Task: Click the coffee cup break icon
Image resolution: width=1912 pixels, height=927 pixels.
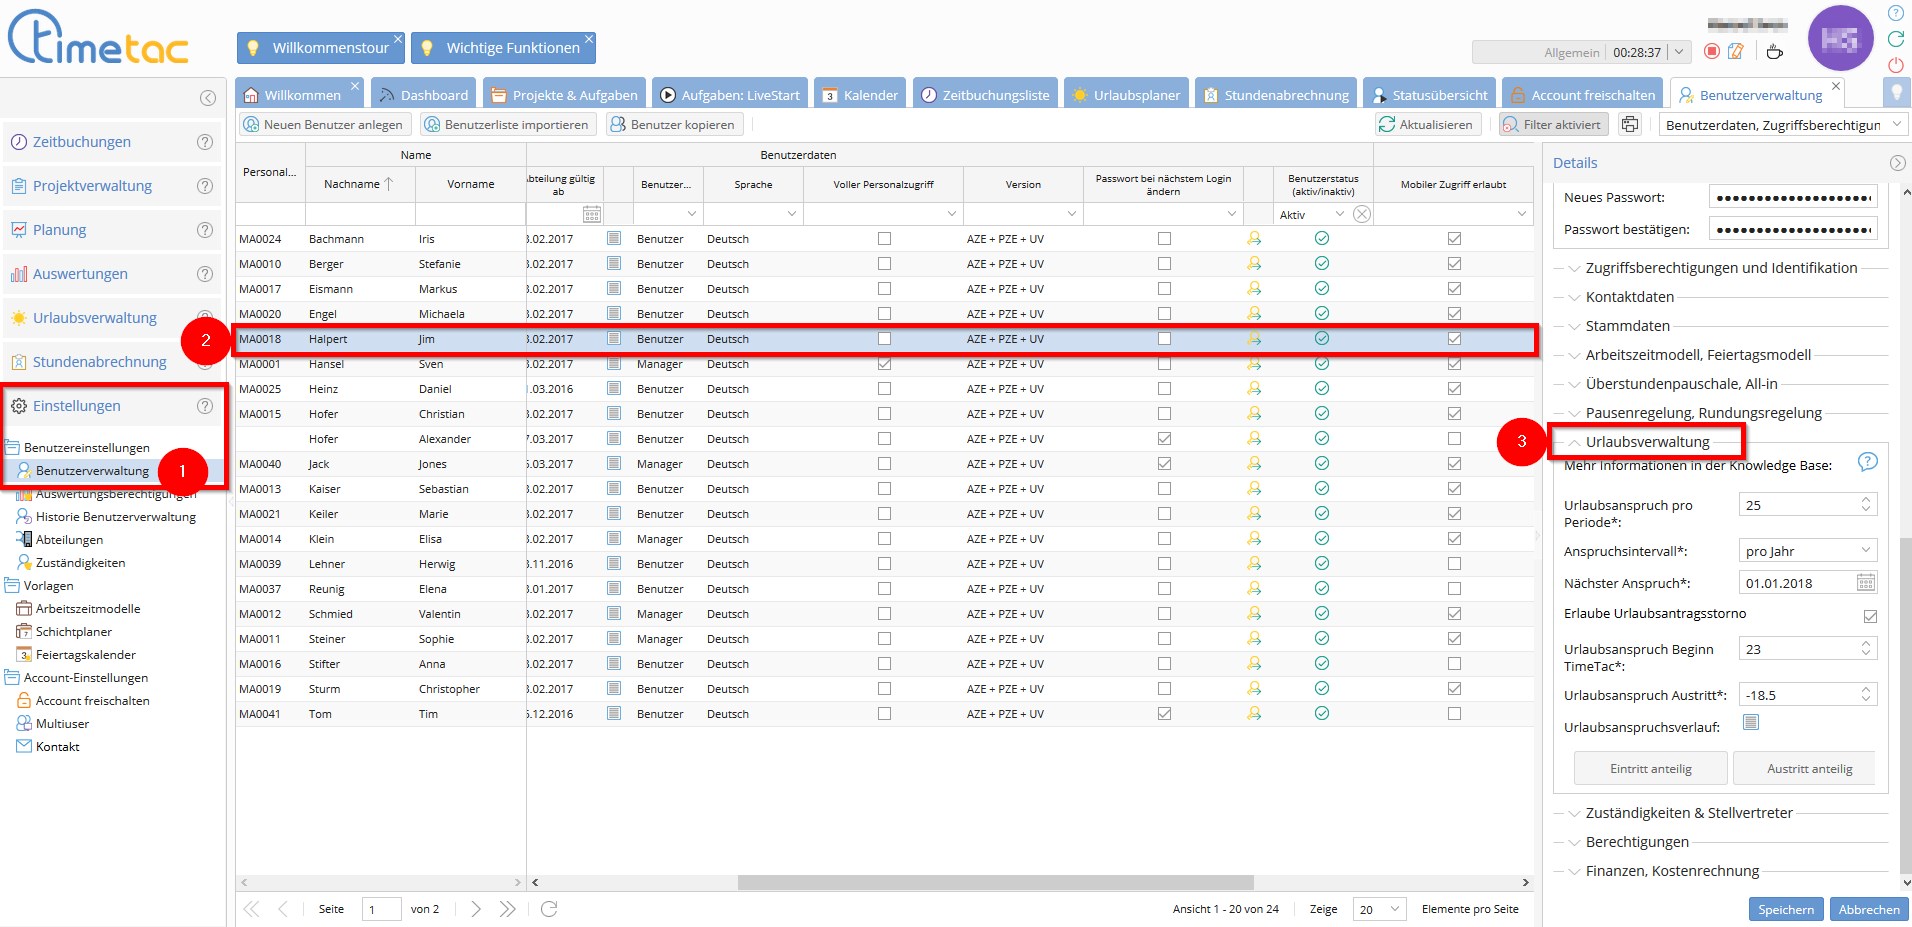Action: 1774,52
